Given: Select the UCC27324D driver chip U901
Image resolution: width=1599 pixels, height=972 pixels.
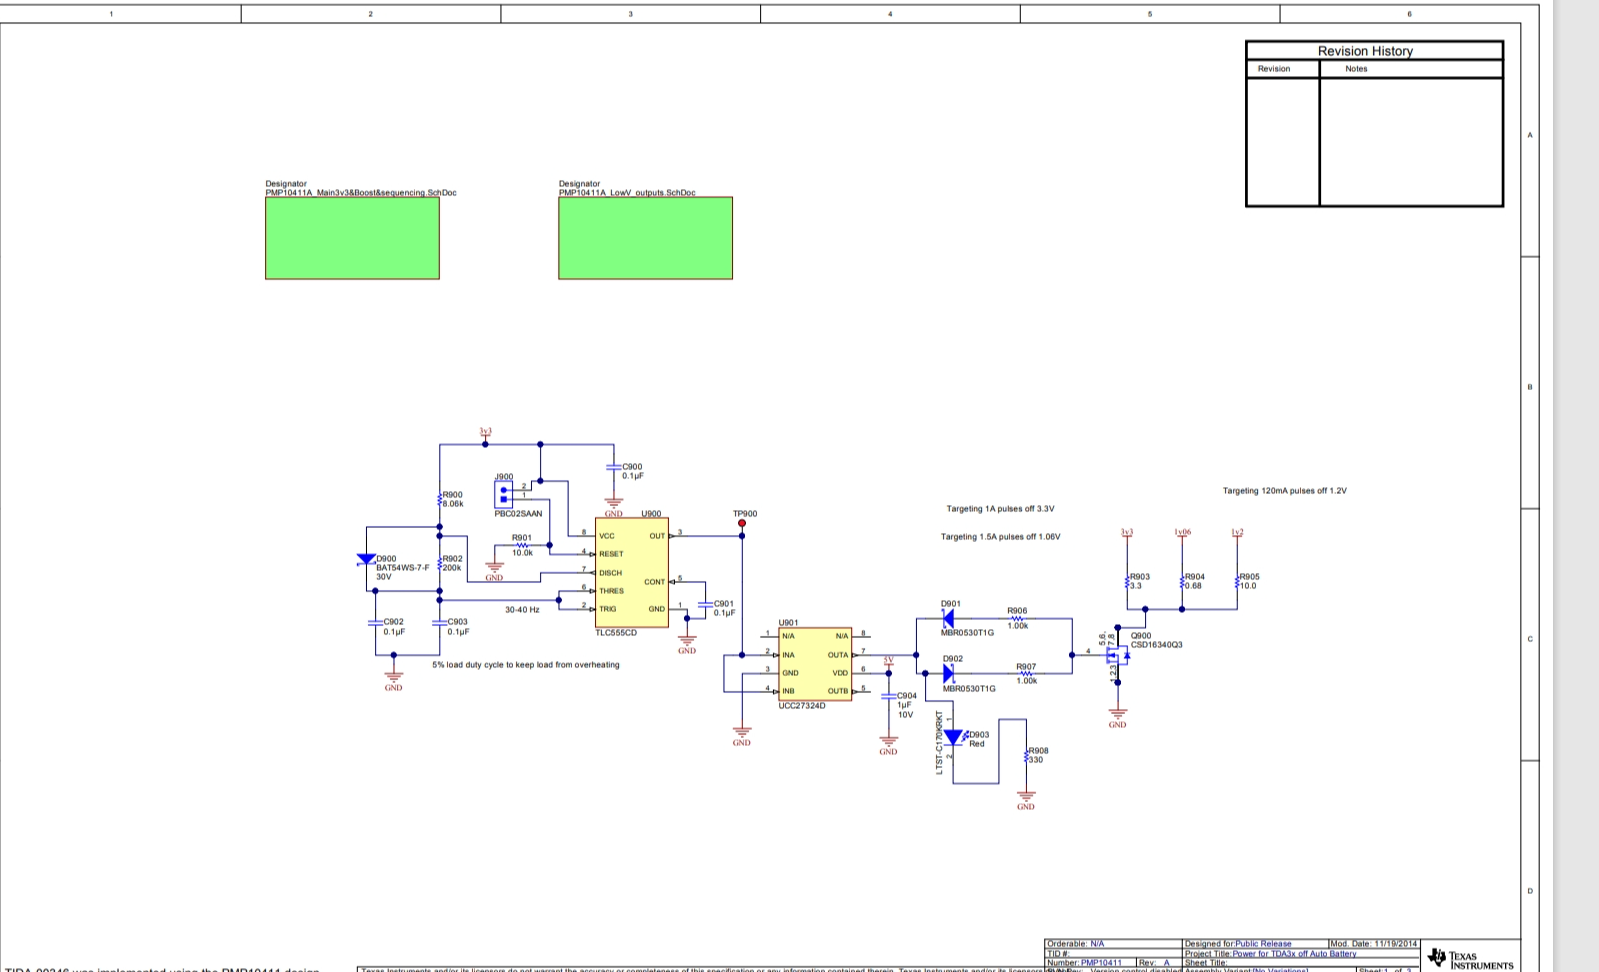Looking at the screenshot, I should coord(815,664).
